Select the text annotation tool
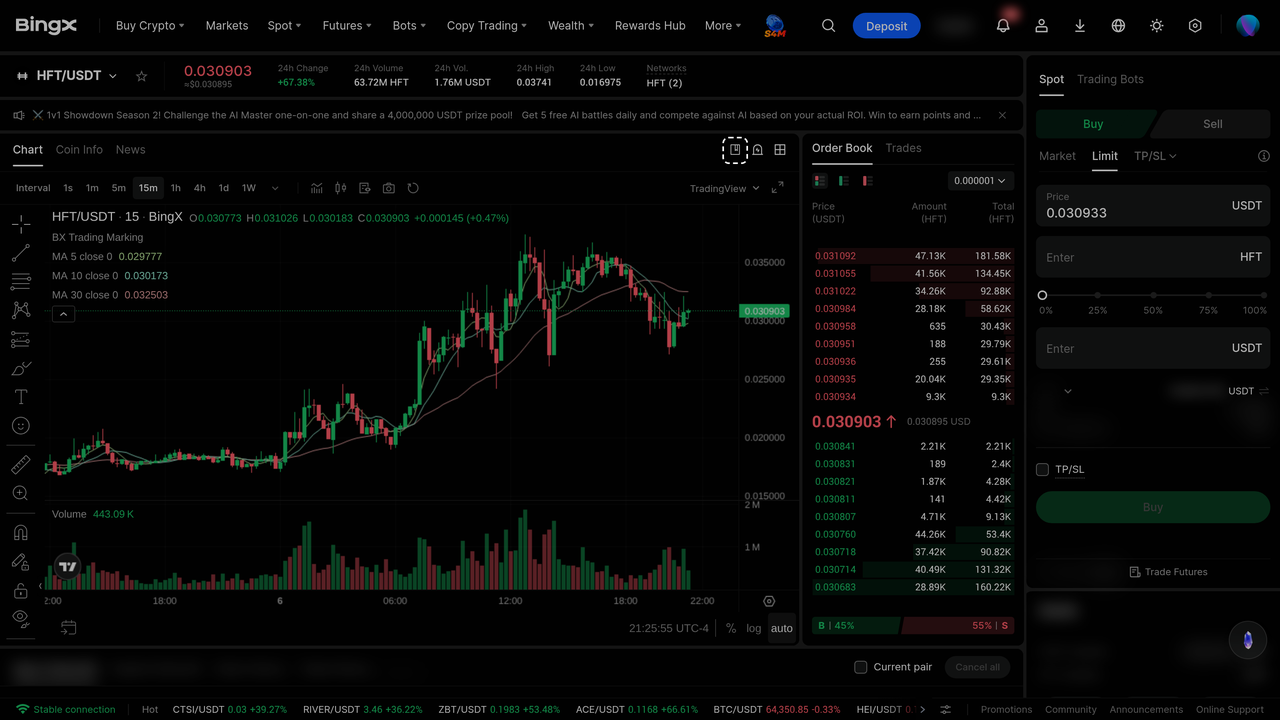The width and height of the screenshot is (1280, 720). (x=20, y=397)
